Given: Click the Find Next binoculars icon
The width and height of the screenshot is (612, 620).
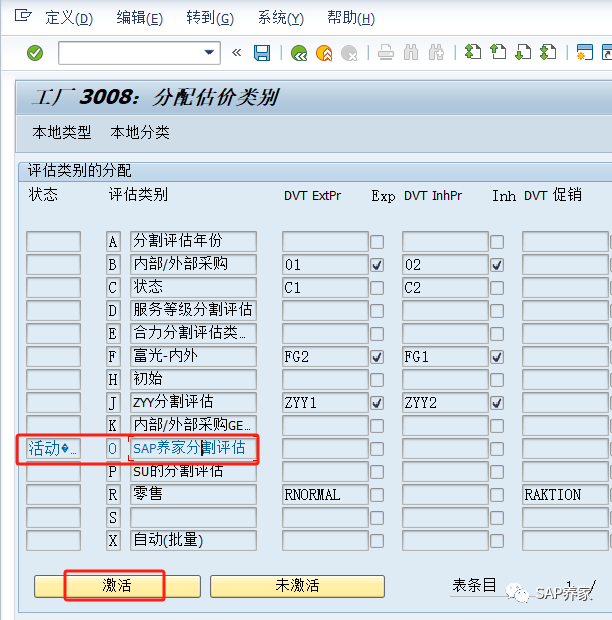Looking at the screenshot, I should pos(436,53).
